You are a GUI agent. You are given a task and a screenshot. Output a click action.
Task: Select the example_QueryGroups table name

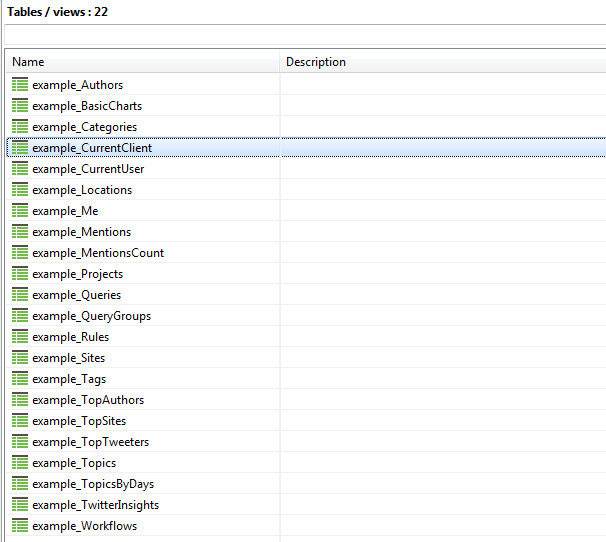[x=91, y=316]
